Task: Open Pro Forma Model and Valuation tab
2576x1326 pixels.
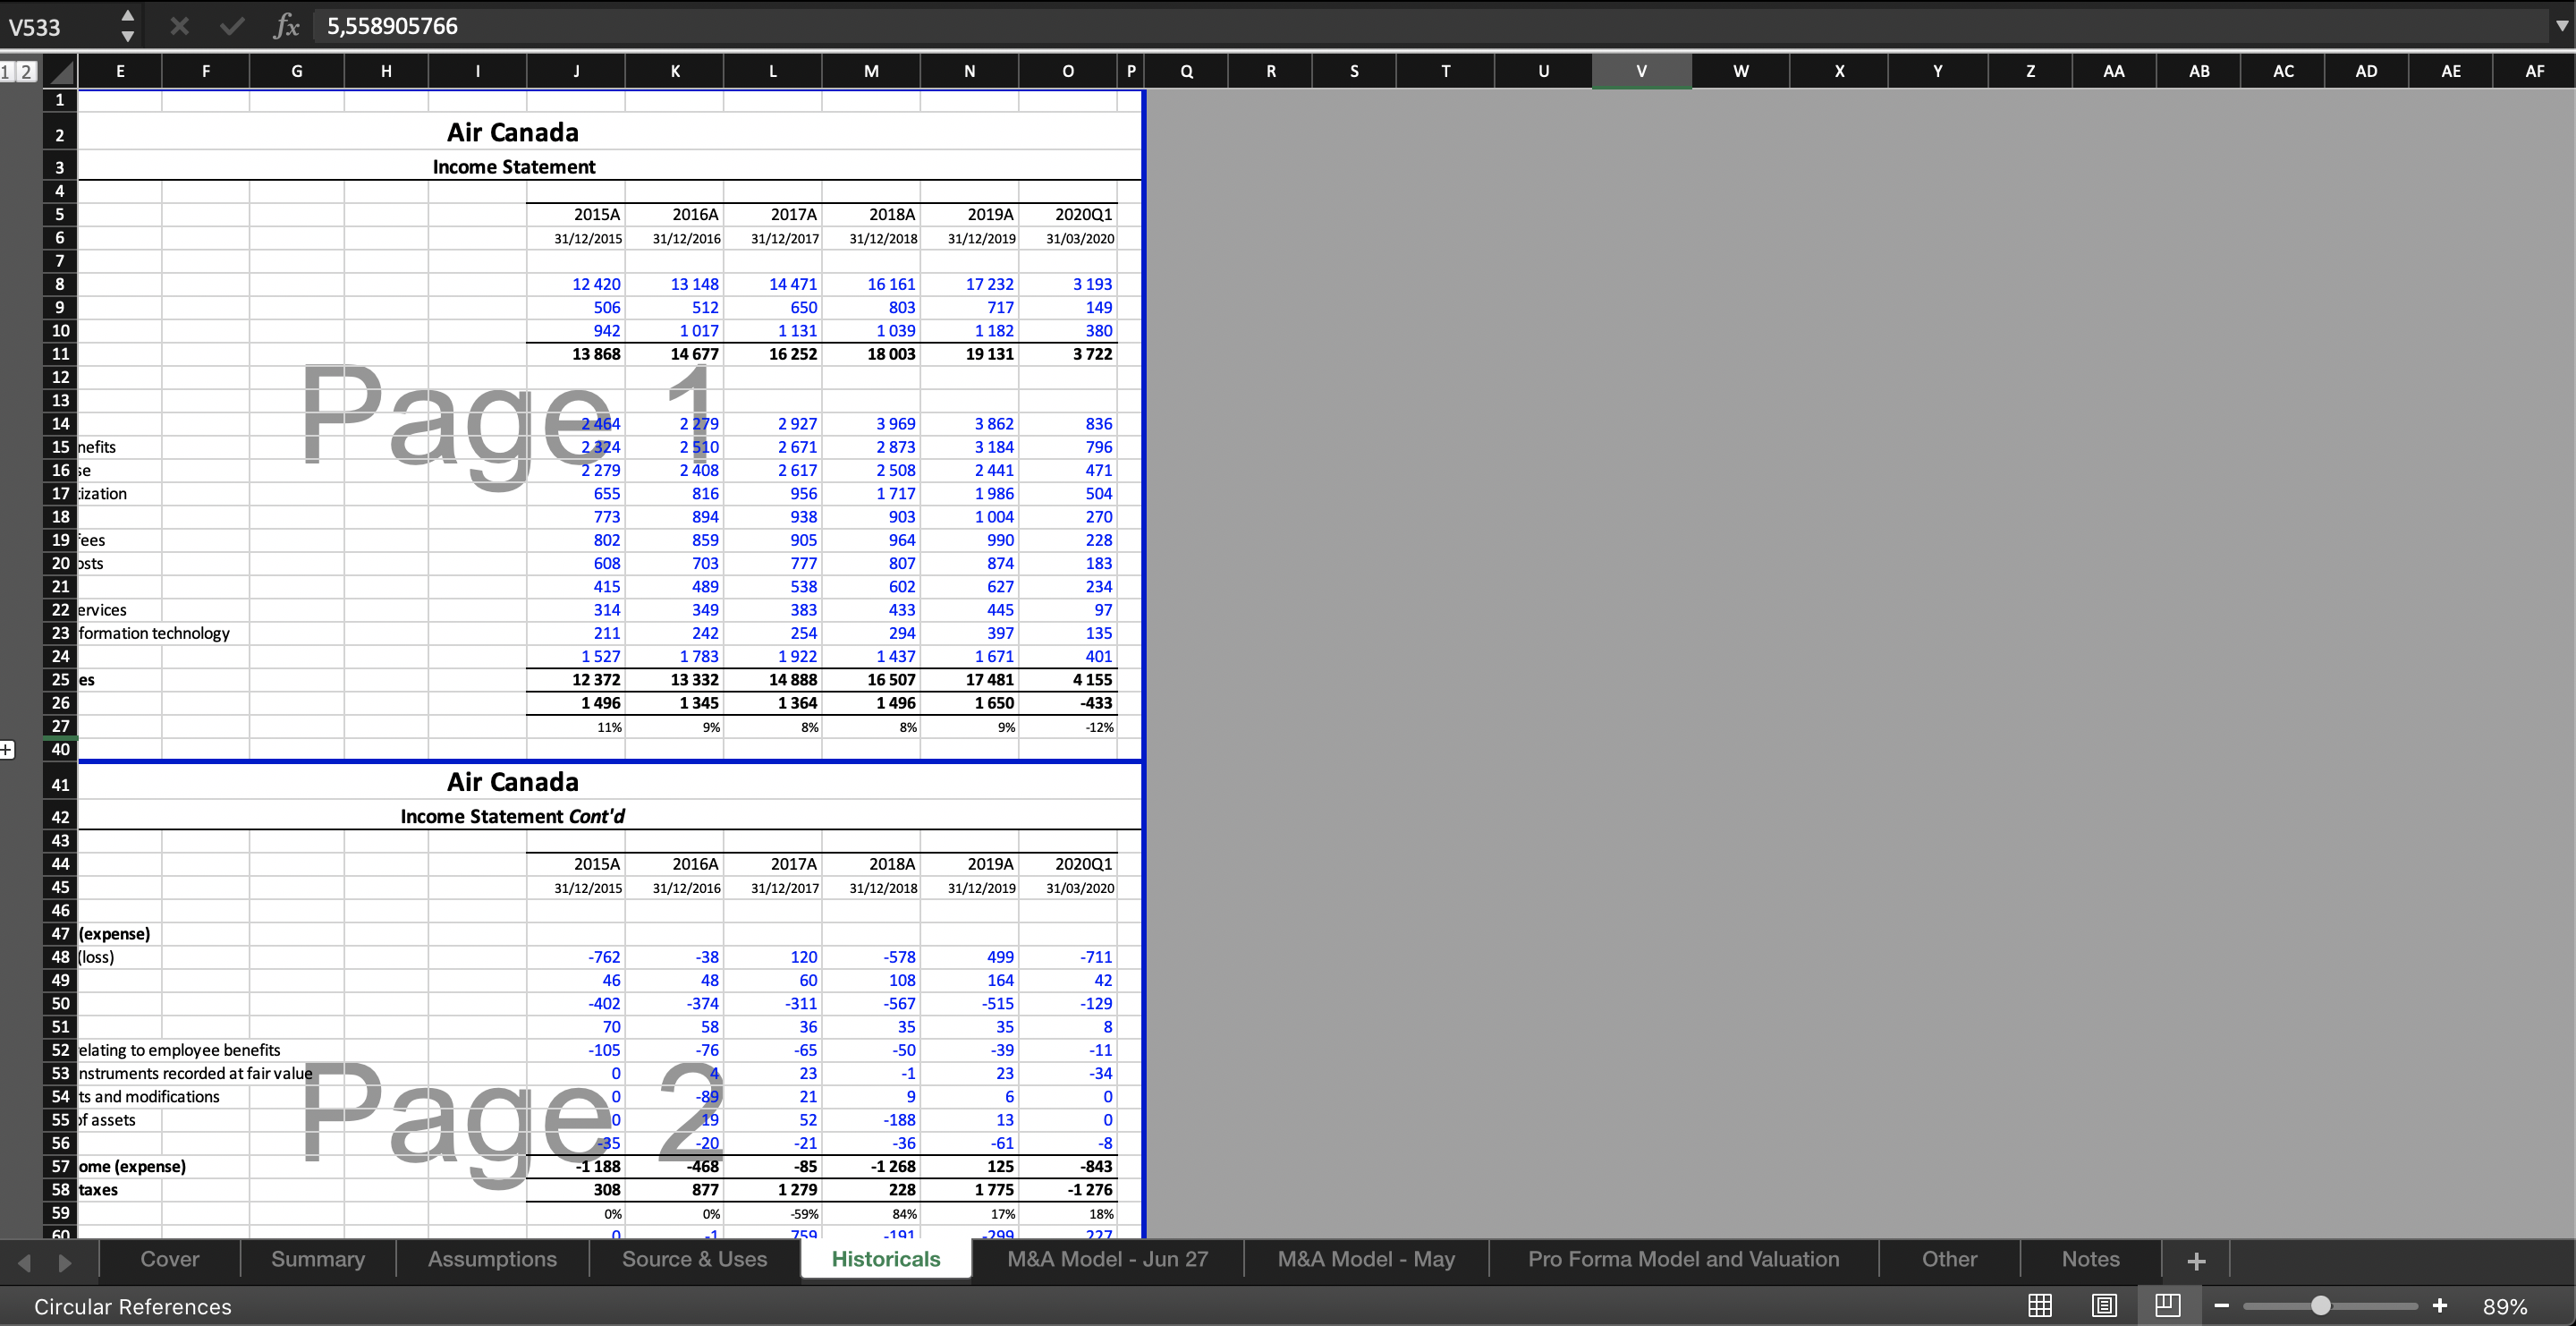Action: [x=1684, y=1259]
